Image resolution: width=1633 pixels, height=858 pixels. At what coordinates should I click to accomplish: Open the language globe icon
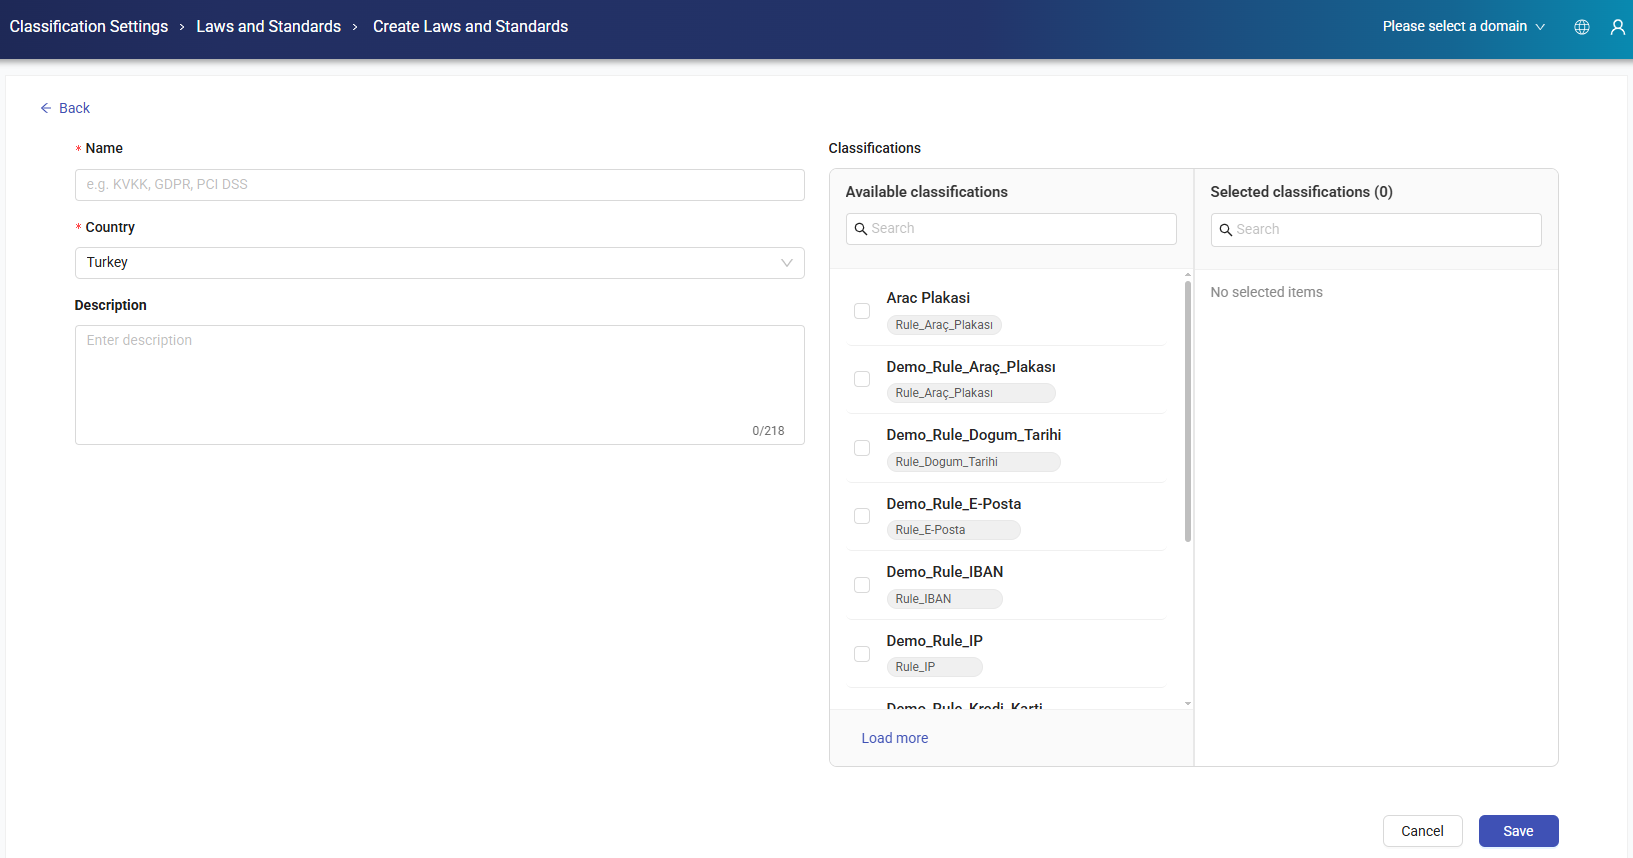1582,27
